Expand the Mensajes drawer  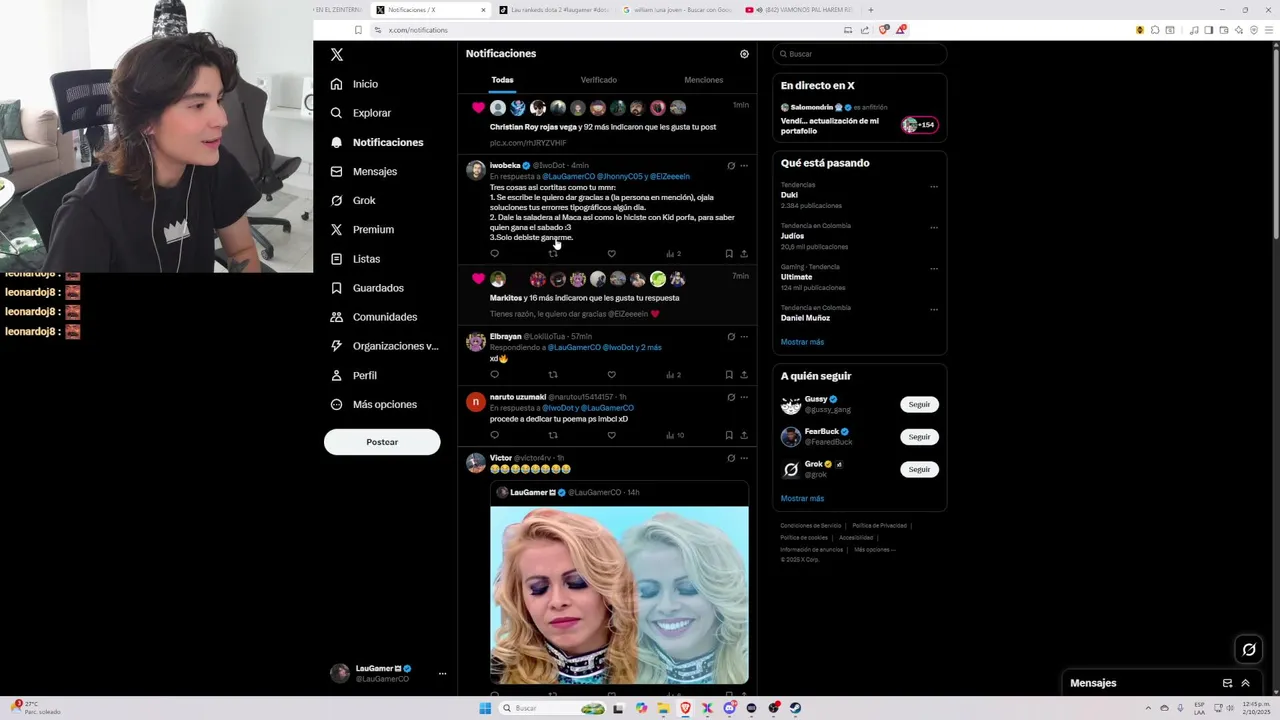pyautogui.click(x=1245, y=683)
